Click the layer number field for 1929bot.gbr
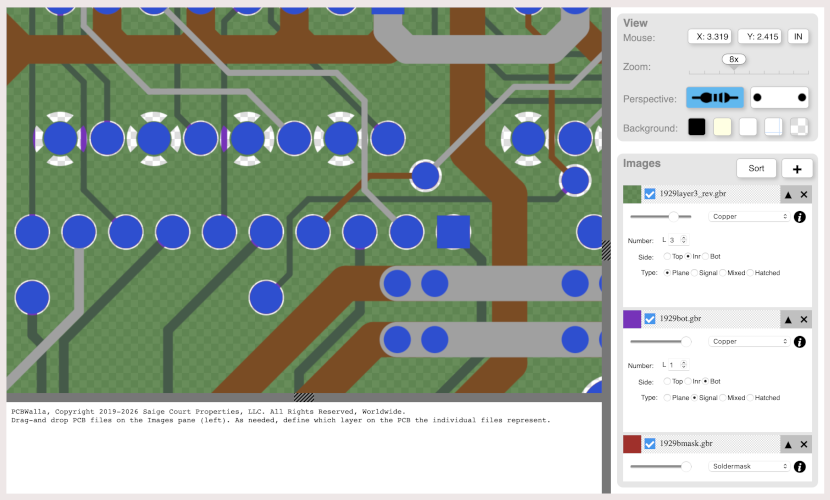Screen dimensions: 830x500 [x=672, y=365]
